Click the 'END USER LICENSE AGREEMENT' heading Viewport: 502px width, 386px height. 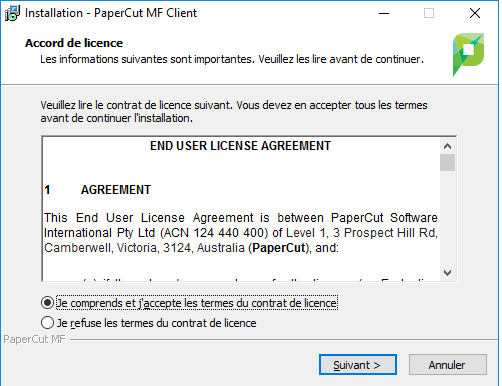pyautogui.click(x=240, y=146)
